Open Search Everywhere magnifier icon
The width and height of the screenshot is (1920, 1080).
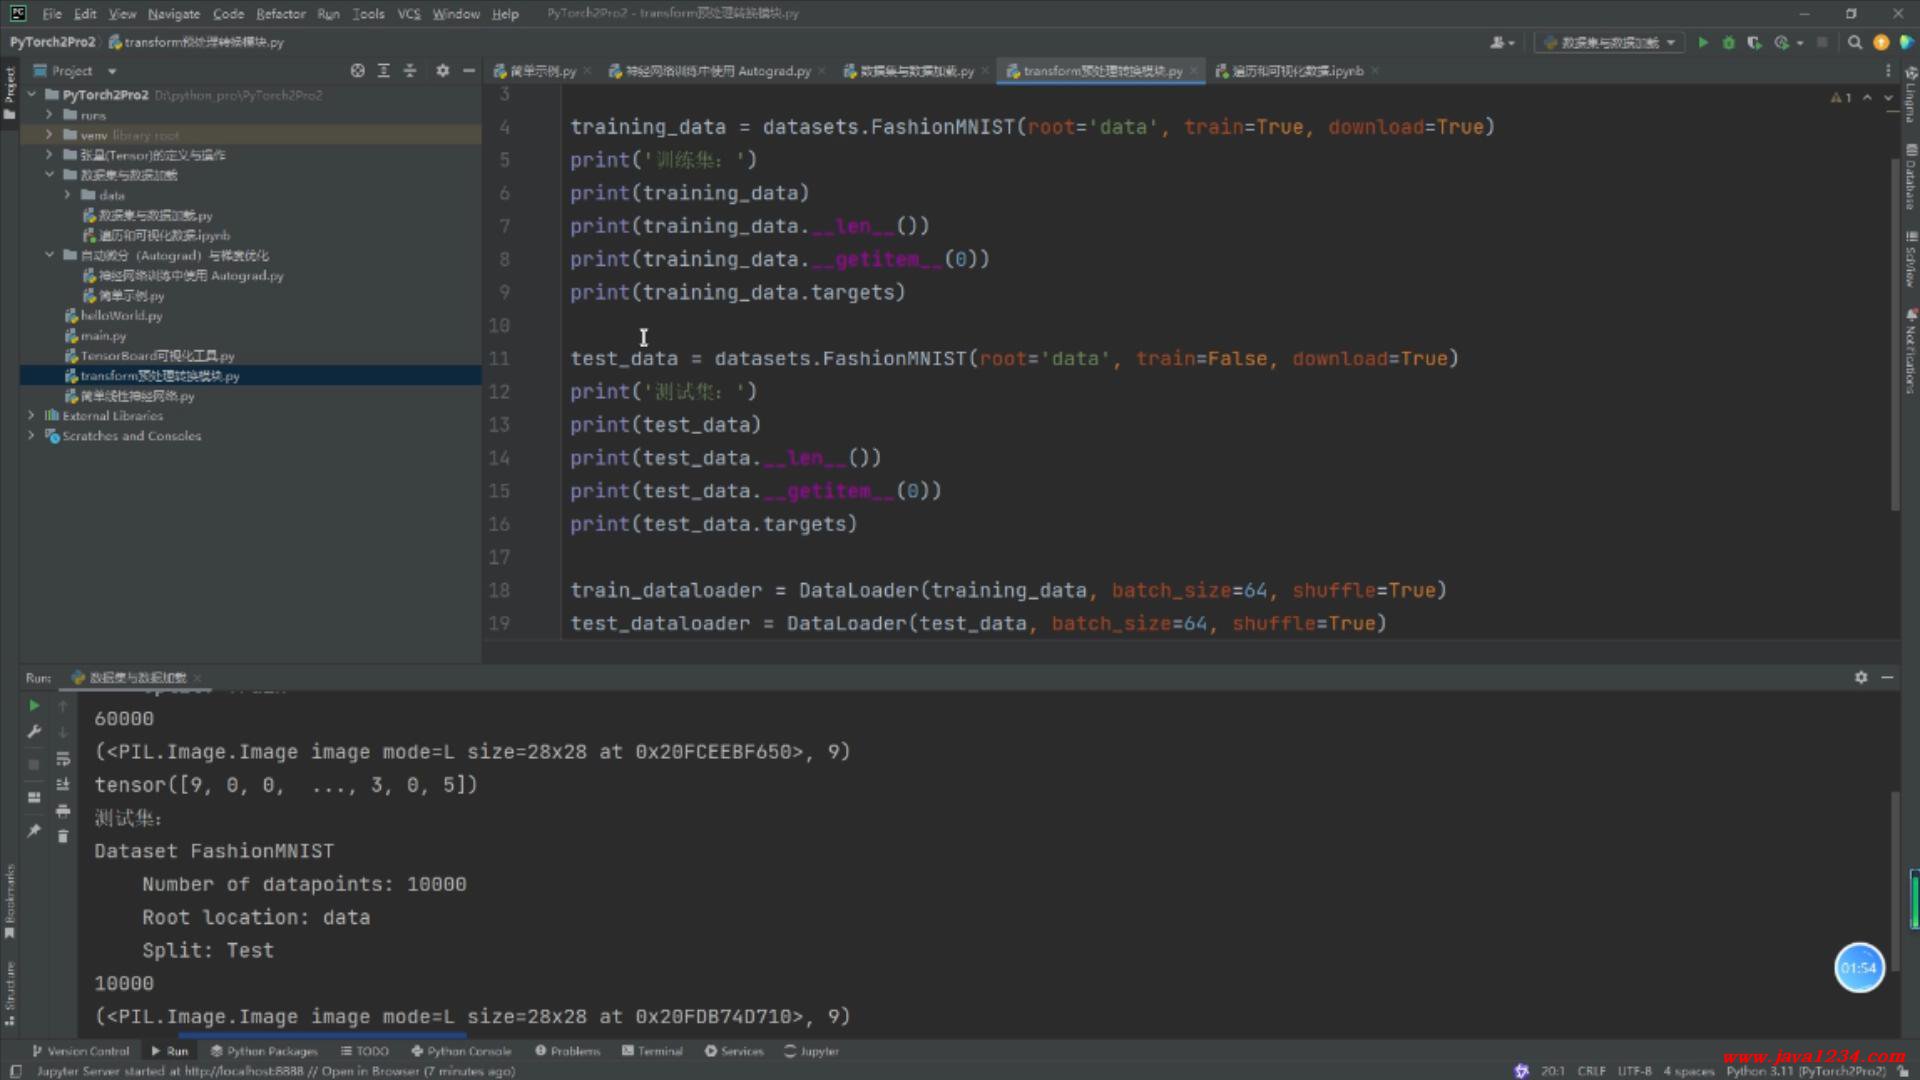(1854, 42)
